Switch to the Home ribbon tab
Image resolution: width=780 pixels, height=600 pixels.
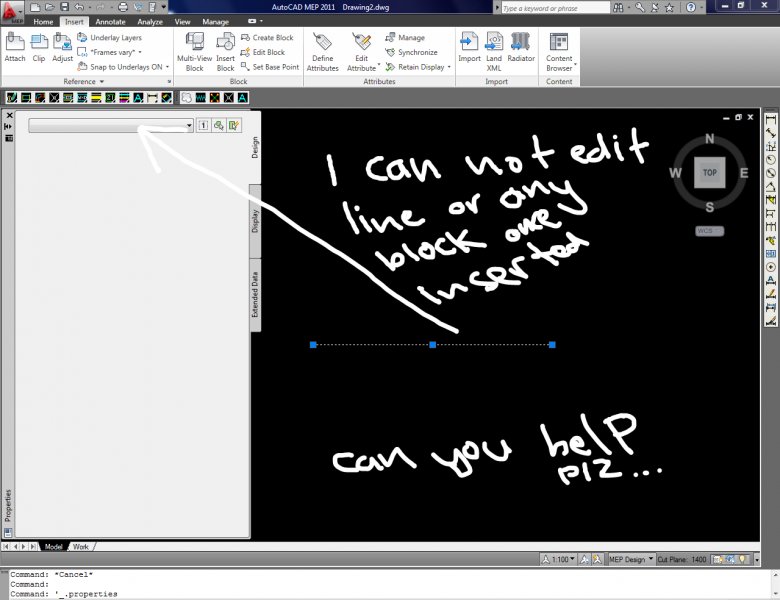43,22
